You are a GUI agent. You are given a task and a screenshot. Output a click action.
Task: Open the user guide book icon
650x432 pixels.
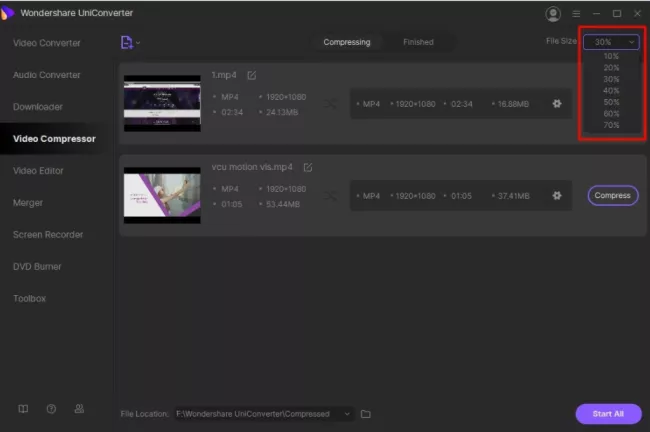coord(23,409)
